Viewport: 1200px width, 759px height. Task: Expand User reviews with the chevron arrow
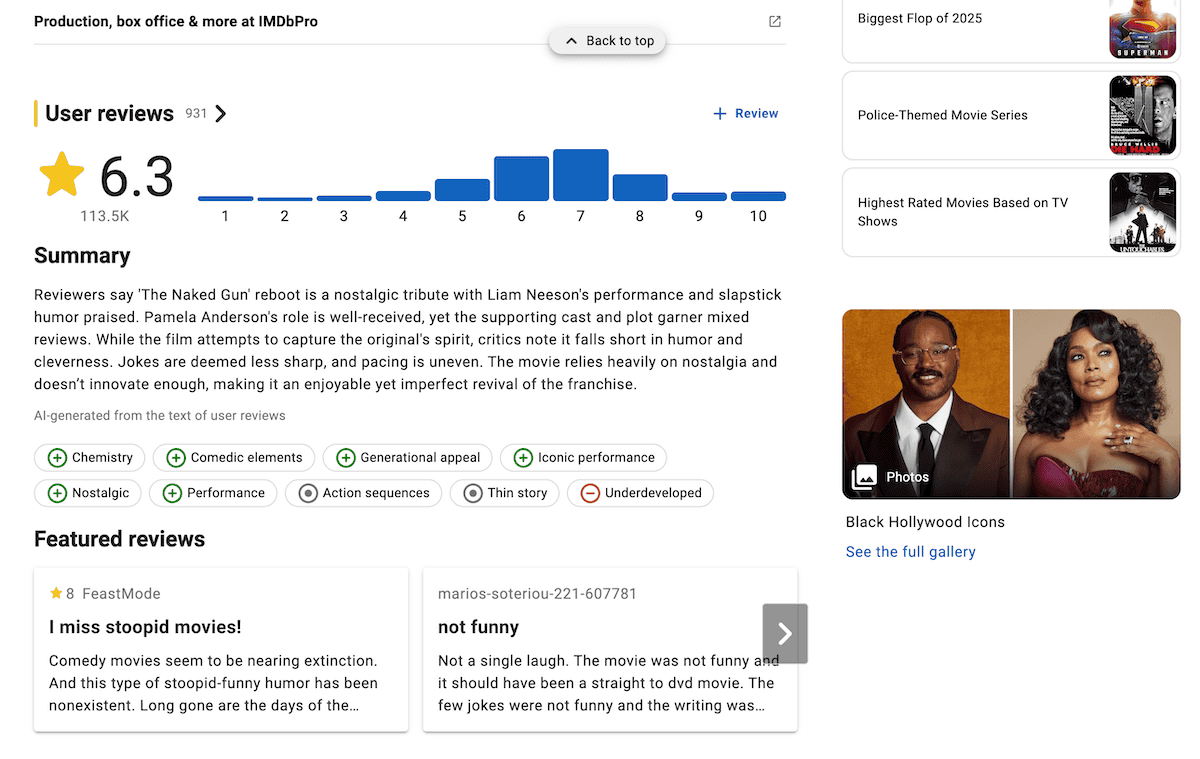pos(221,114)
